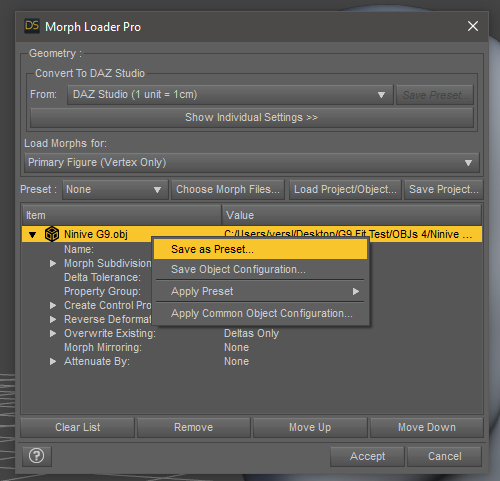The width and height of the screenshot is (500, 481).
Task: Click the Move Up button
Action: coord(310,427)
